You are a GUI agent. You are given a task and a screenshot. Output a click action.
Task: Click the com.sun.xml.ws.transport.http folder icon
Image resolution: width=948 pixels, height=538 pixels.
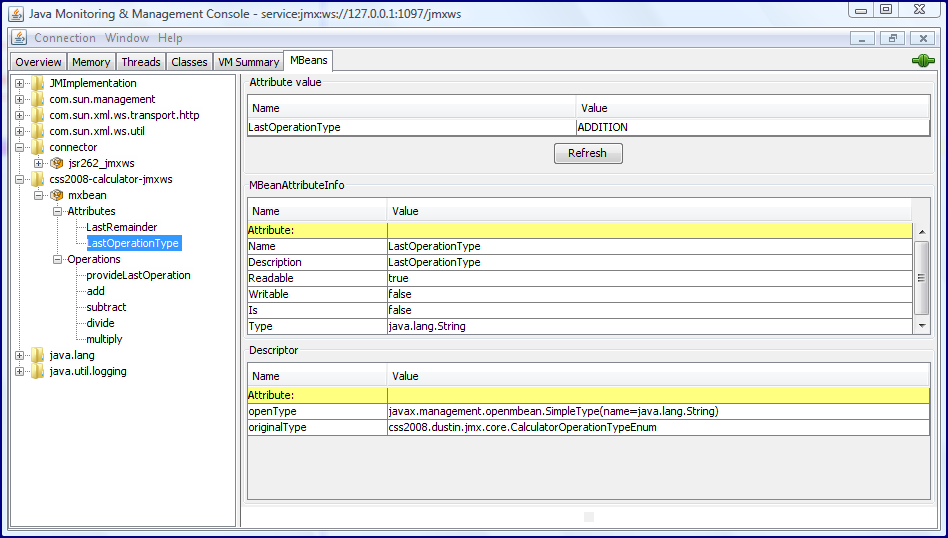click(38, 115)
